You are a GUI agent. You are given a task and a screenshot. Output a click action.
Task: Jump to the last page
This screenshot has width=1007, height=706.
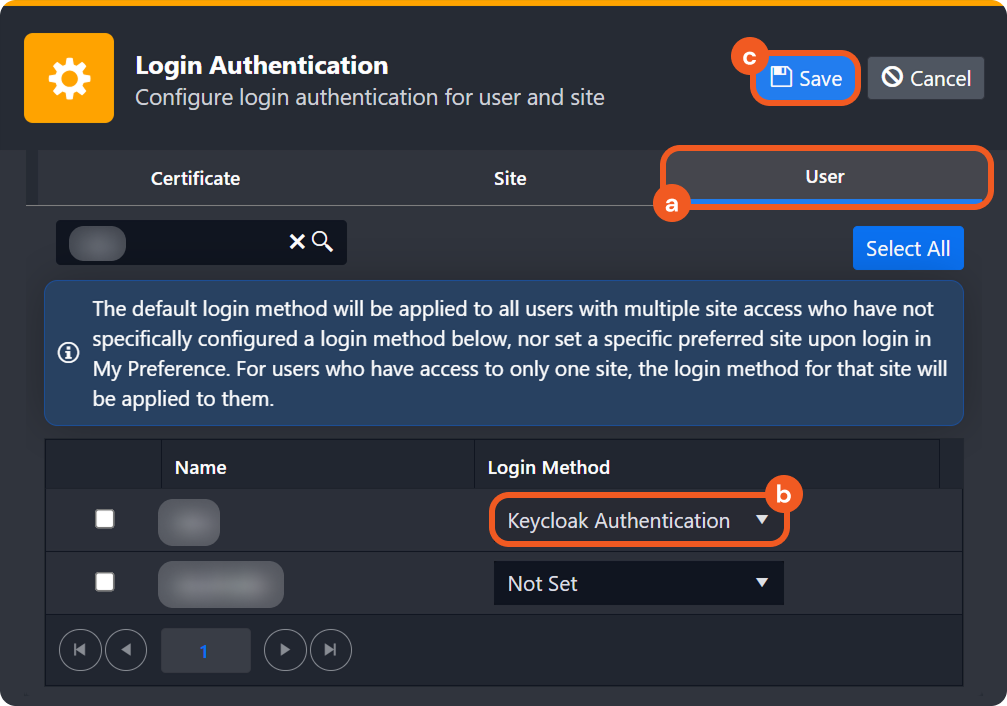pyautogui.click(x=331, y=650)
